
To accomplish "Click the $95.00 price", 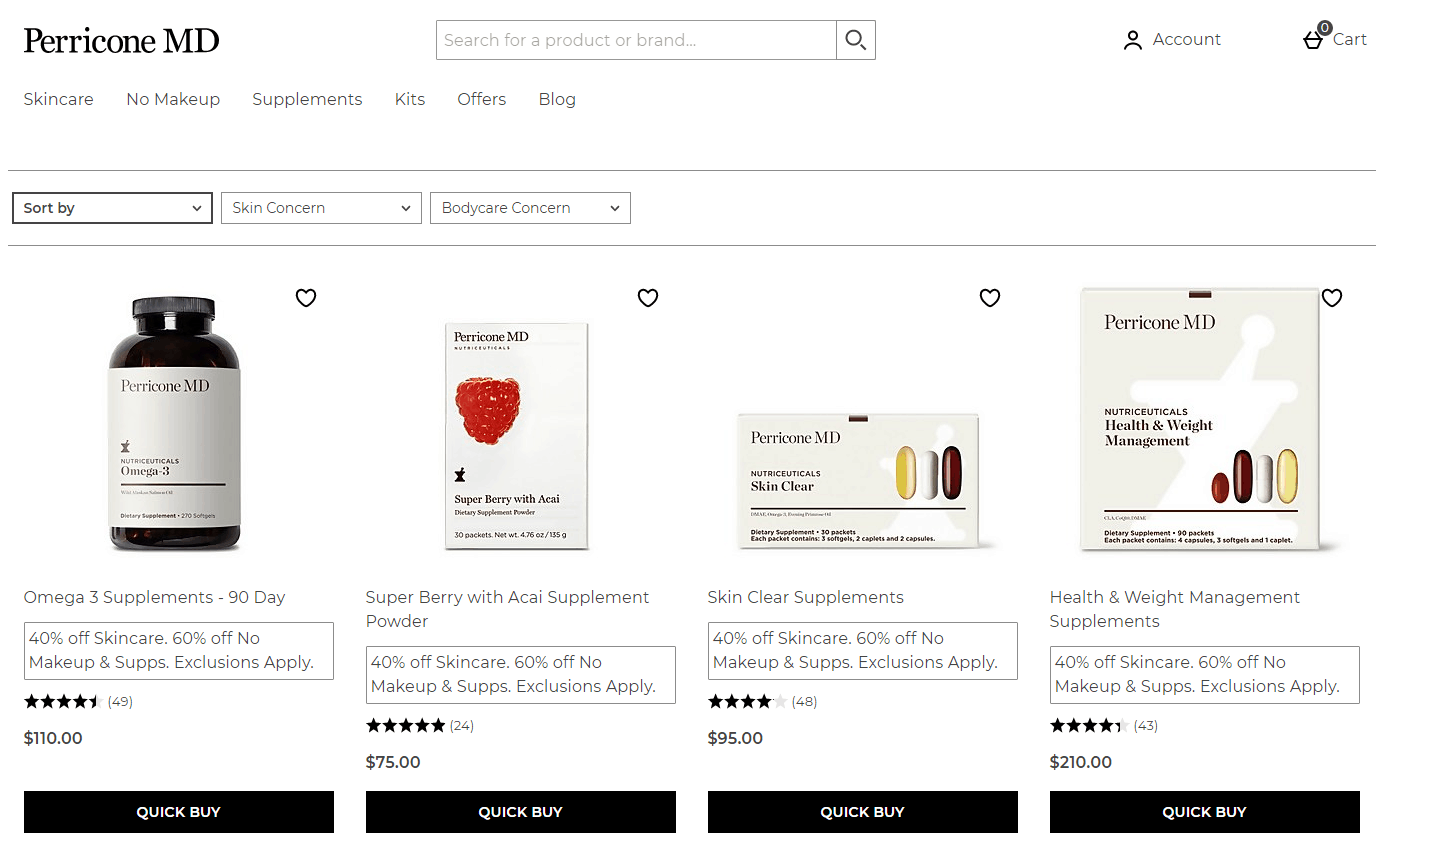I will coord(735,738).
